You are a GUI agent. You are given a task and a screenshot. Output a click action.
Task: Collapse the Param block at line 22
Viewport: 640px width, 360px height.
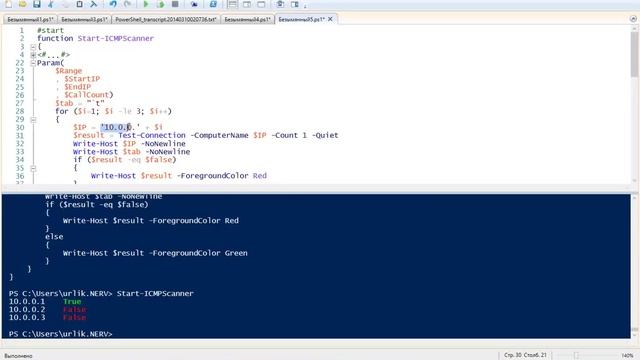point(33,63)
